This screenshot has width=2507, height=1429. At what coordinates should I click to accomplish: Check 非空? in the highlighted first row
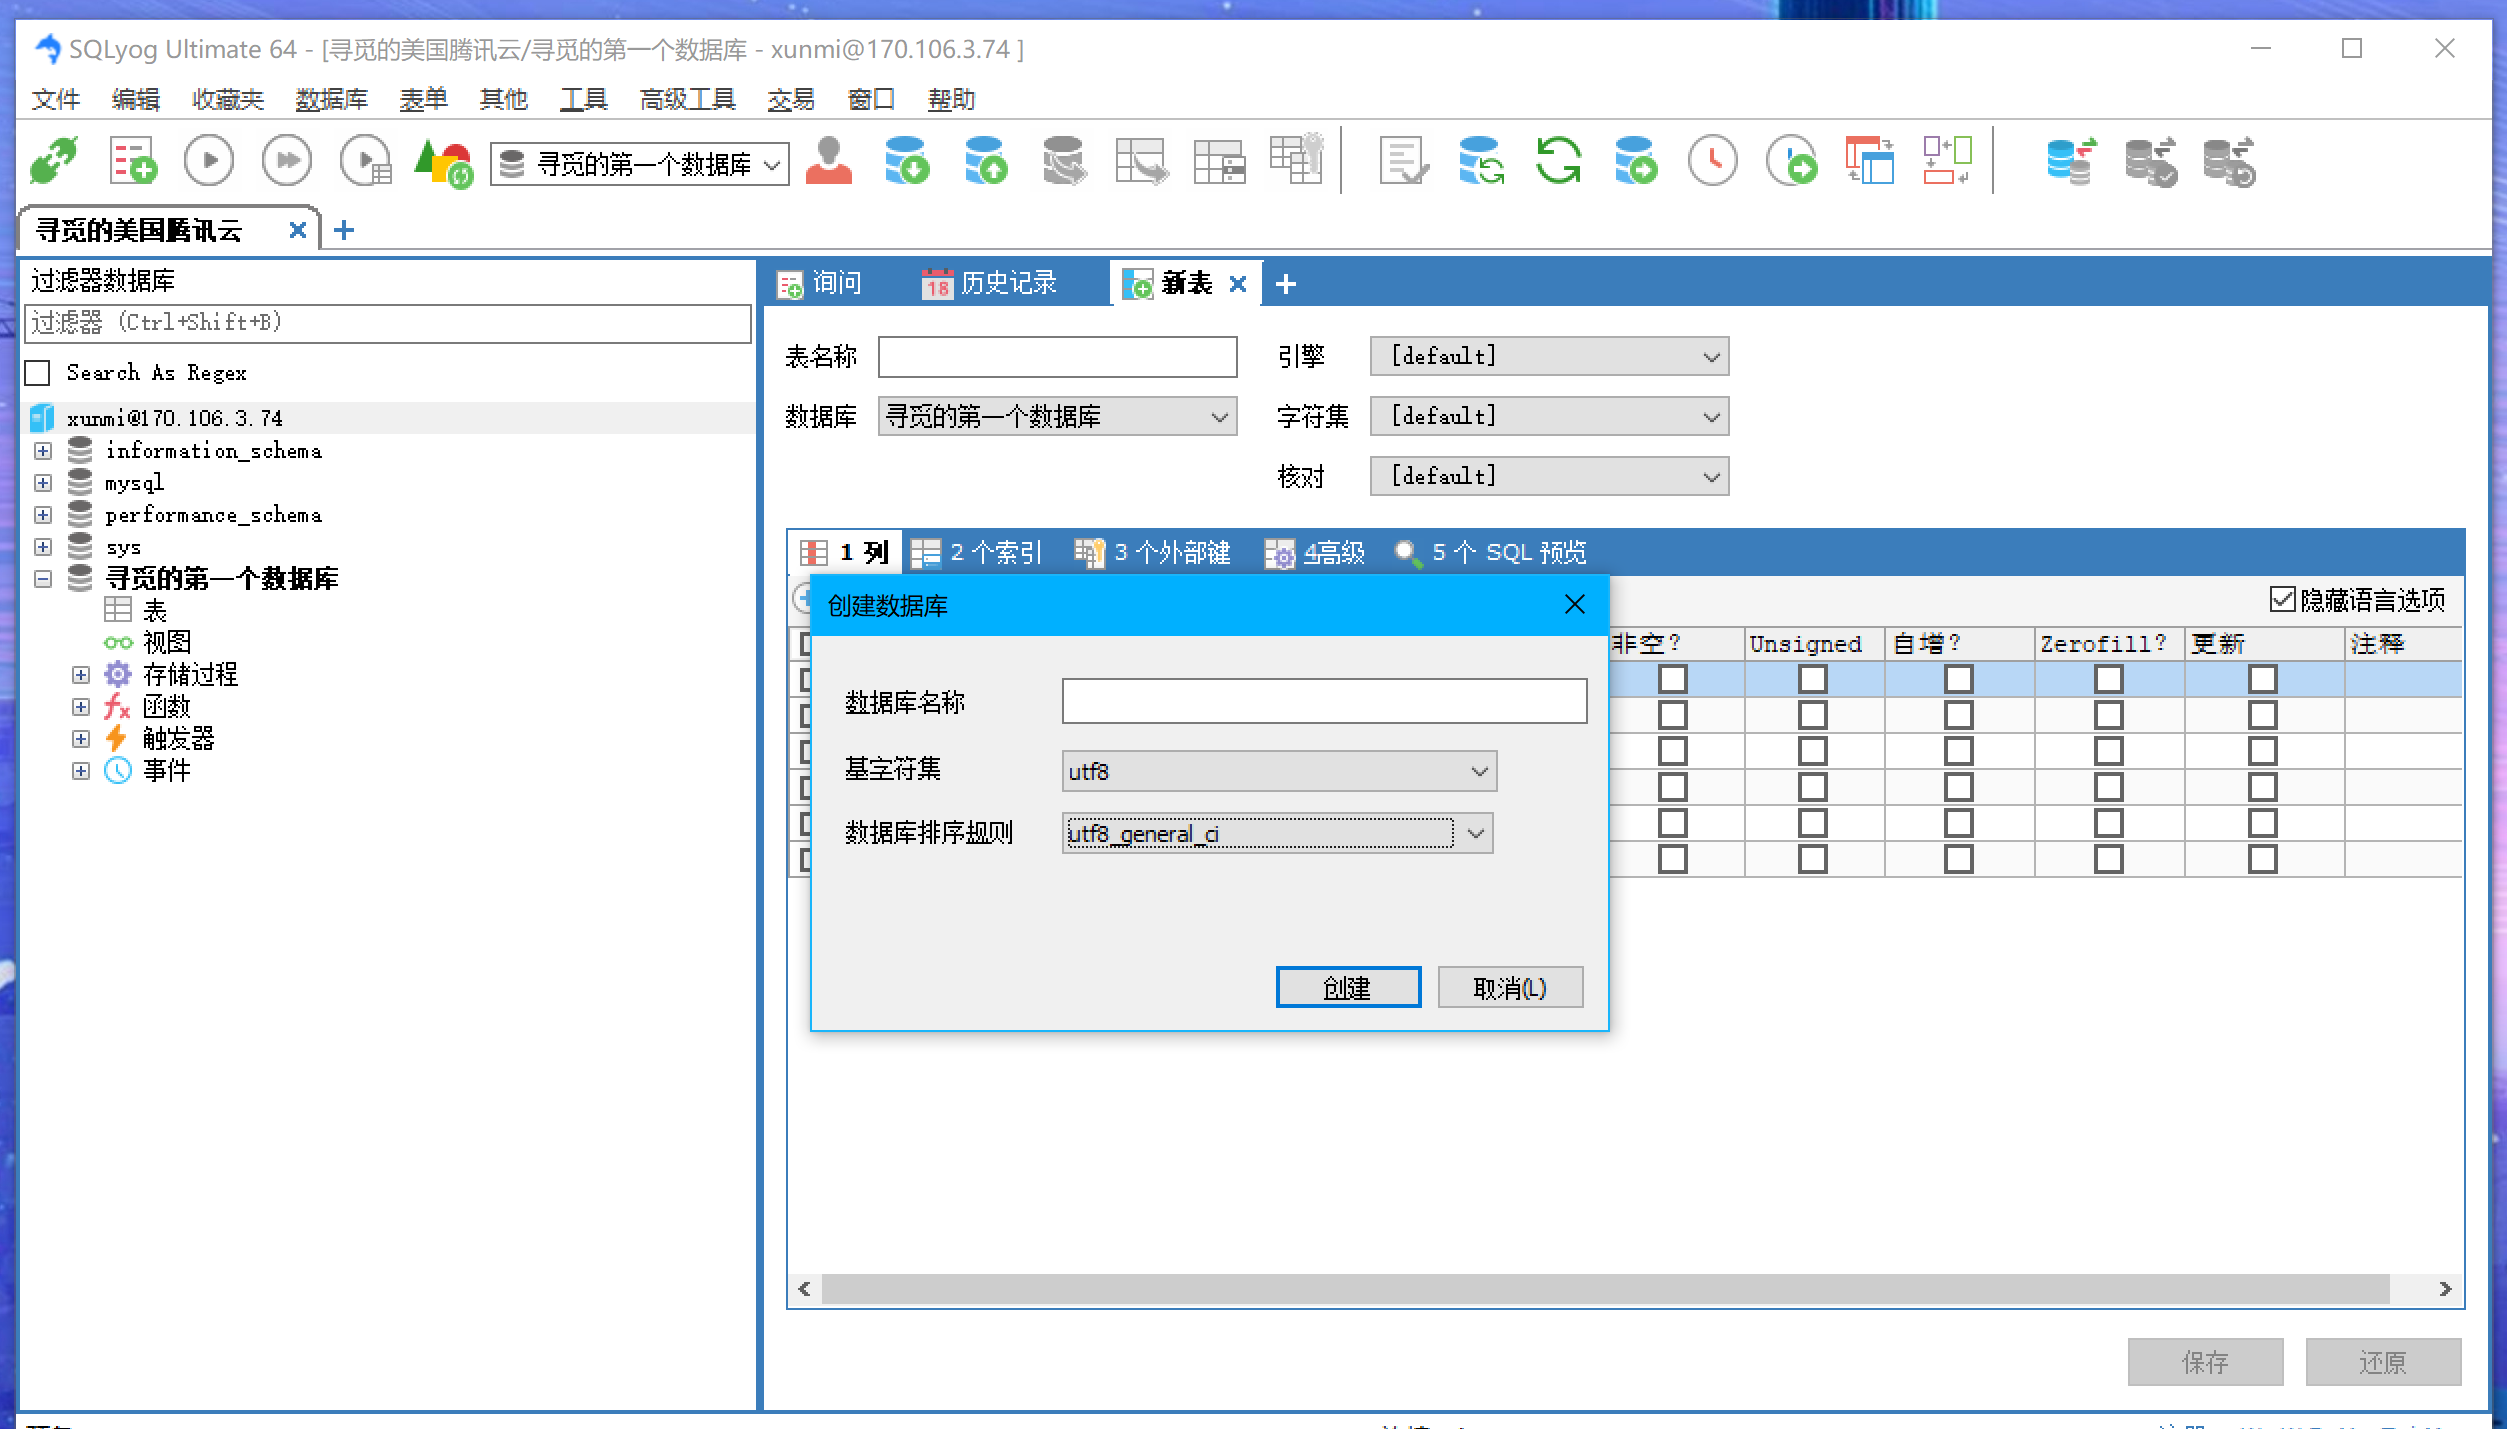click(1673, 680)
